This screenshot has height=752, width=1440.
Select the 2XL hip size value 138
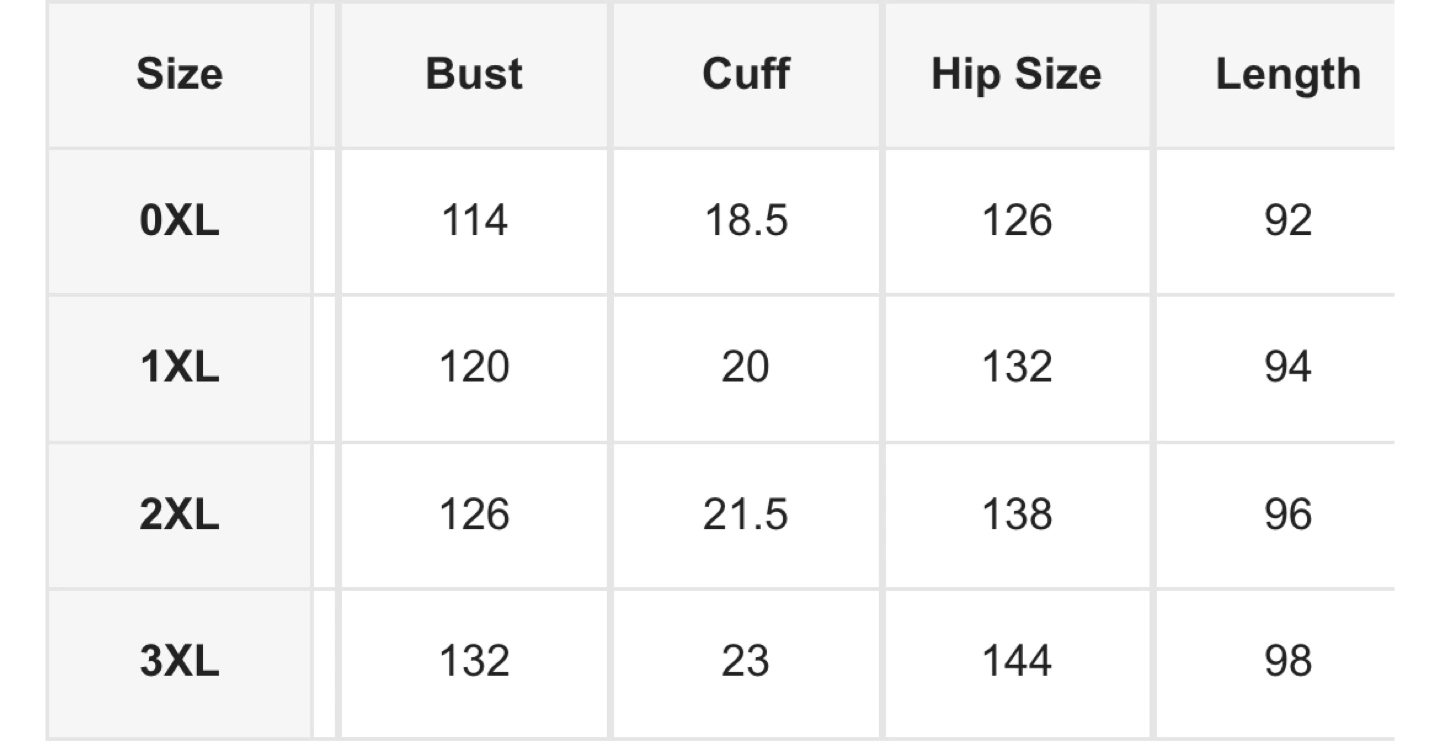pyautogui.click(x=1016, y=515)
